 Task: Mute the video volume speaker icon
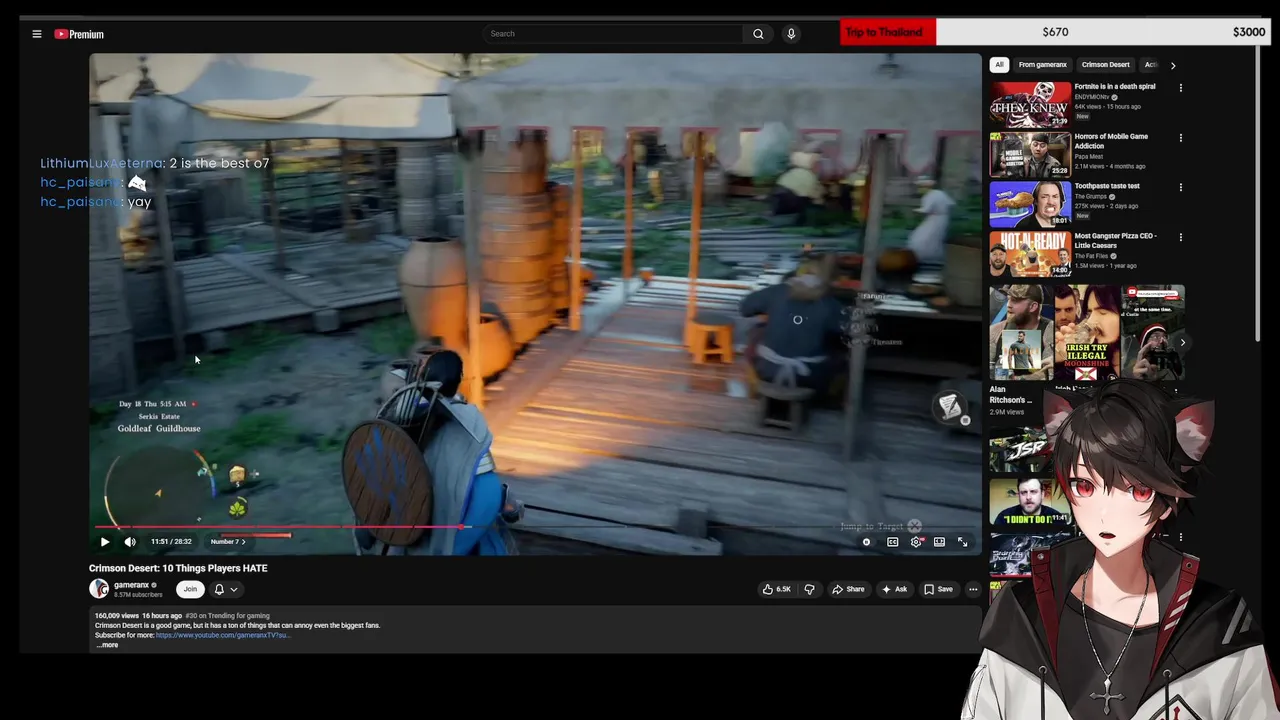(130, 542)
